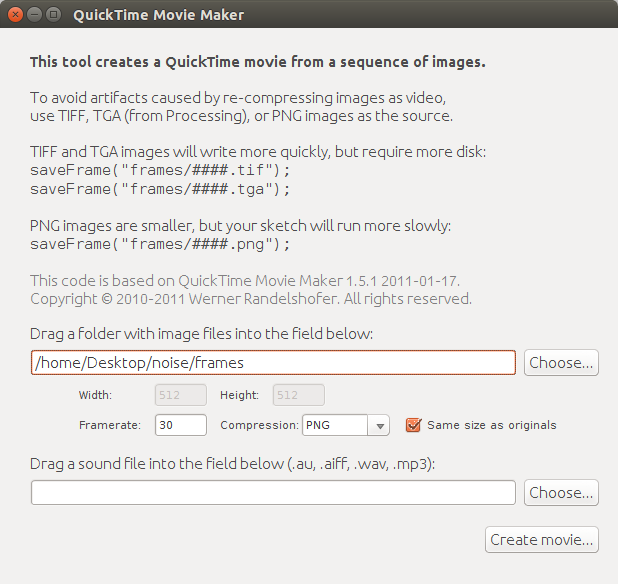618x584 pixels.
Task: Click the "Same size as originals" label
Action: [x=491, y=425]
